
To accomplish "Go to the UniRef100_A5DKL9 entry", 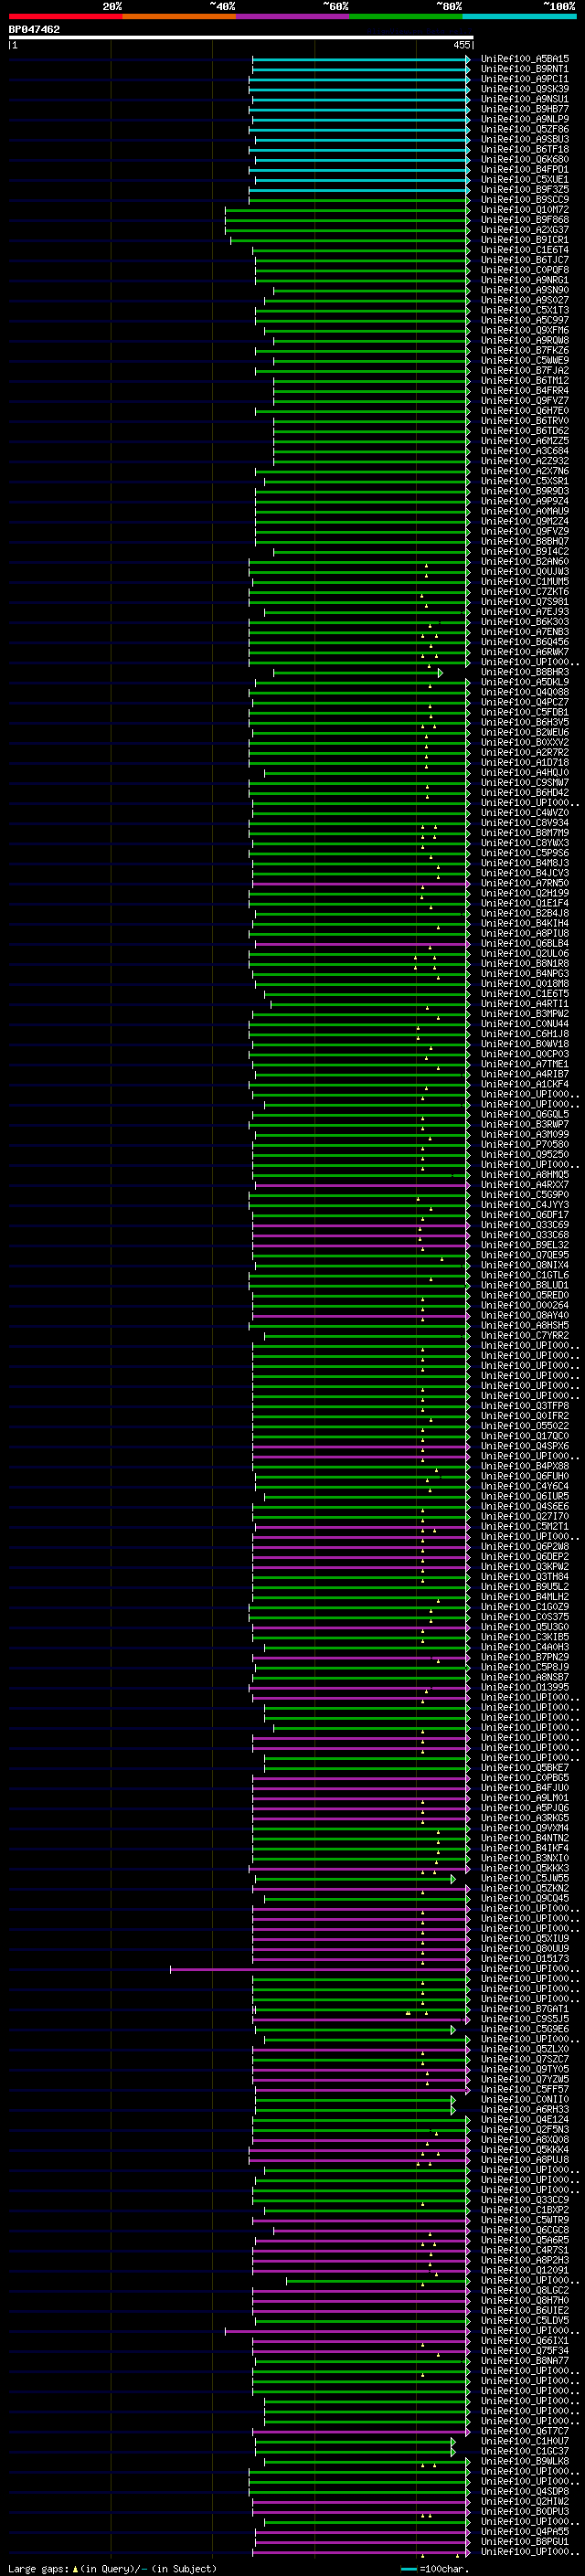I will (x=525, y=682).
